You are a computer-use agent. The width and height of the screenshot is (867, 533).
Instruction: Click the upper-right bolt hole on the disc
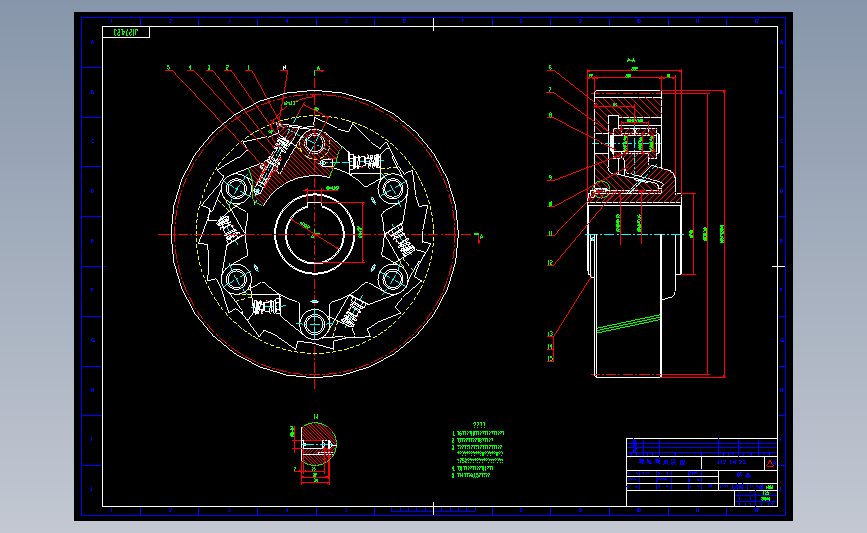tap(393, 189)
